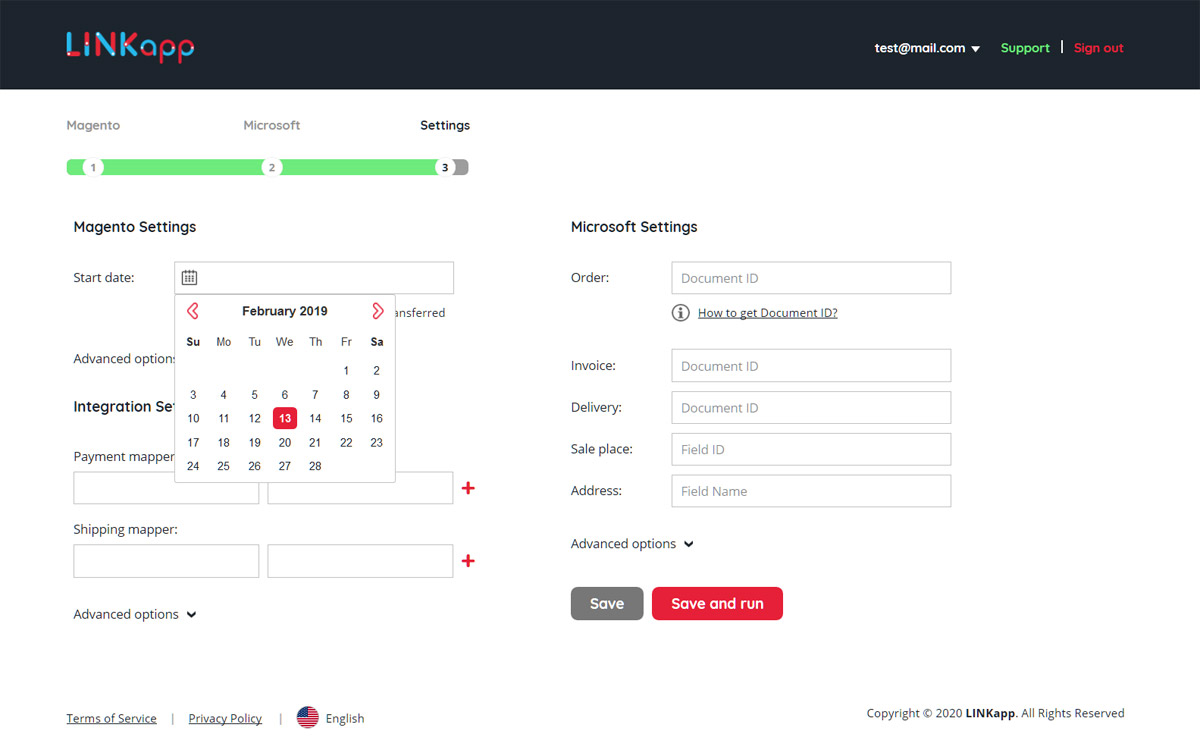Add a Shipping mapper row with plus icon

(x=468, y=561)
